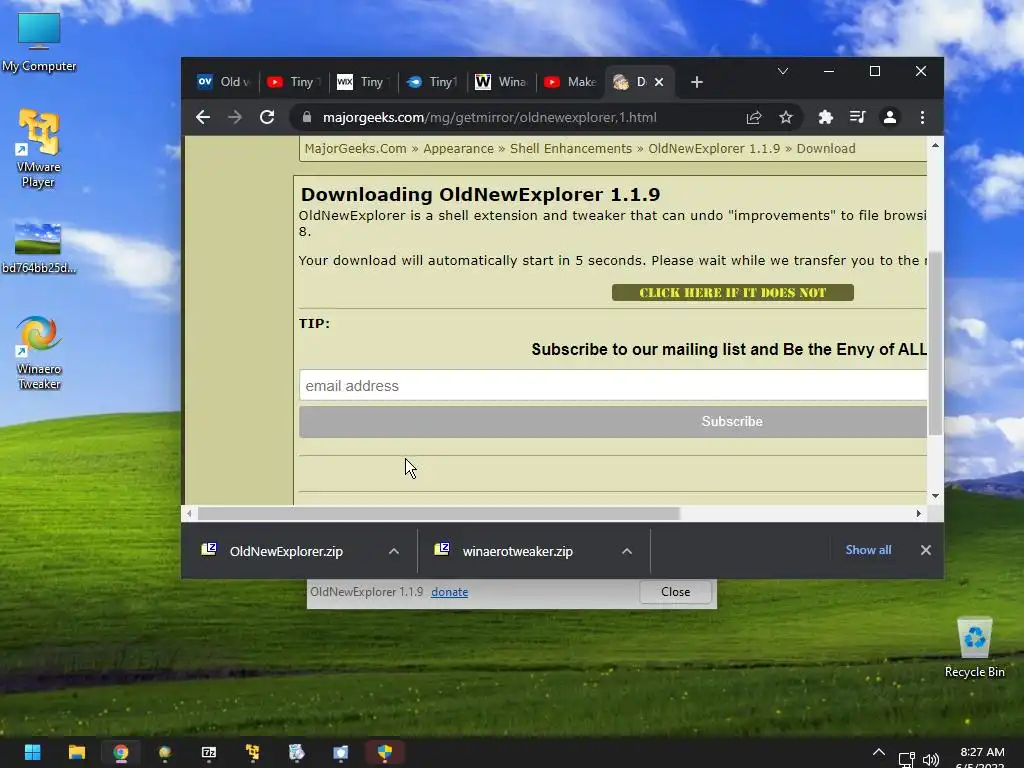Bookmark this page with the star
1024x768 pixels.
pyautogui.click(x=786, y=117)
